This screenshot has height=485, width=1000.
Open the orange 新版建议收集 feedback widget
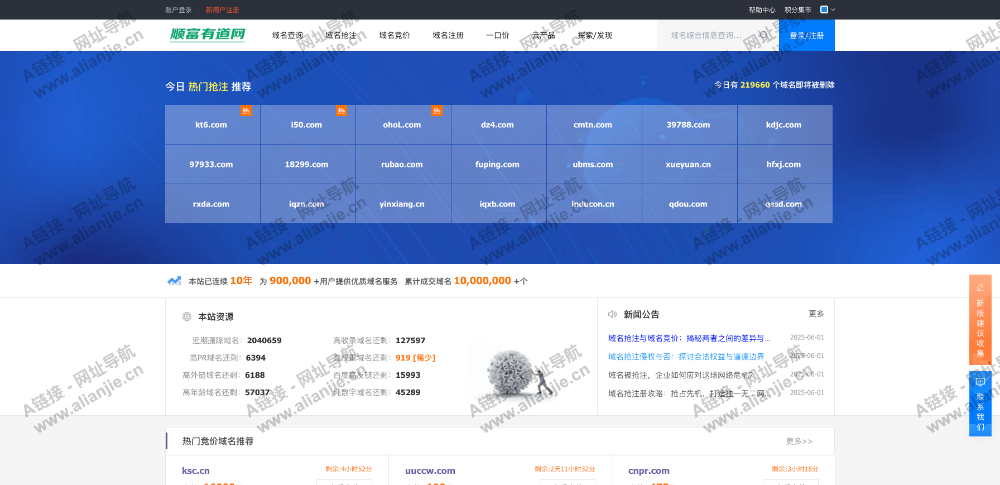click(980, 321)
